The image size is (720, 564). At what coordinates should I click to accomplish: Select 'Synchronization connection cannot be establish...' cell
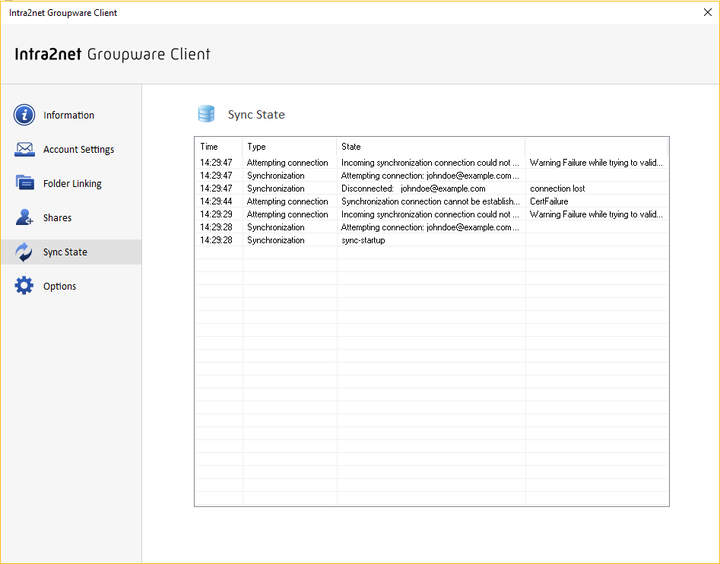click(x=431, y=201)
